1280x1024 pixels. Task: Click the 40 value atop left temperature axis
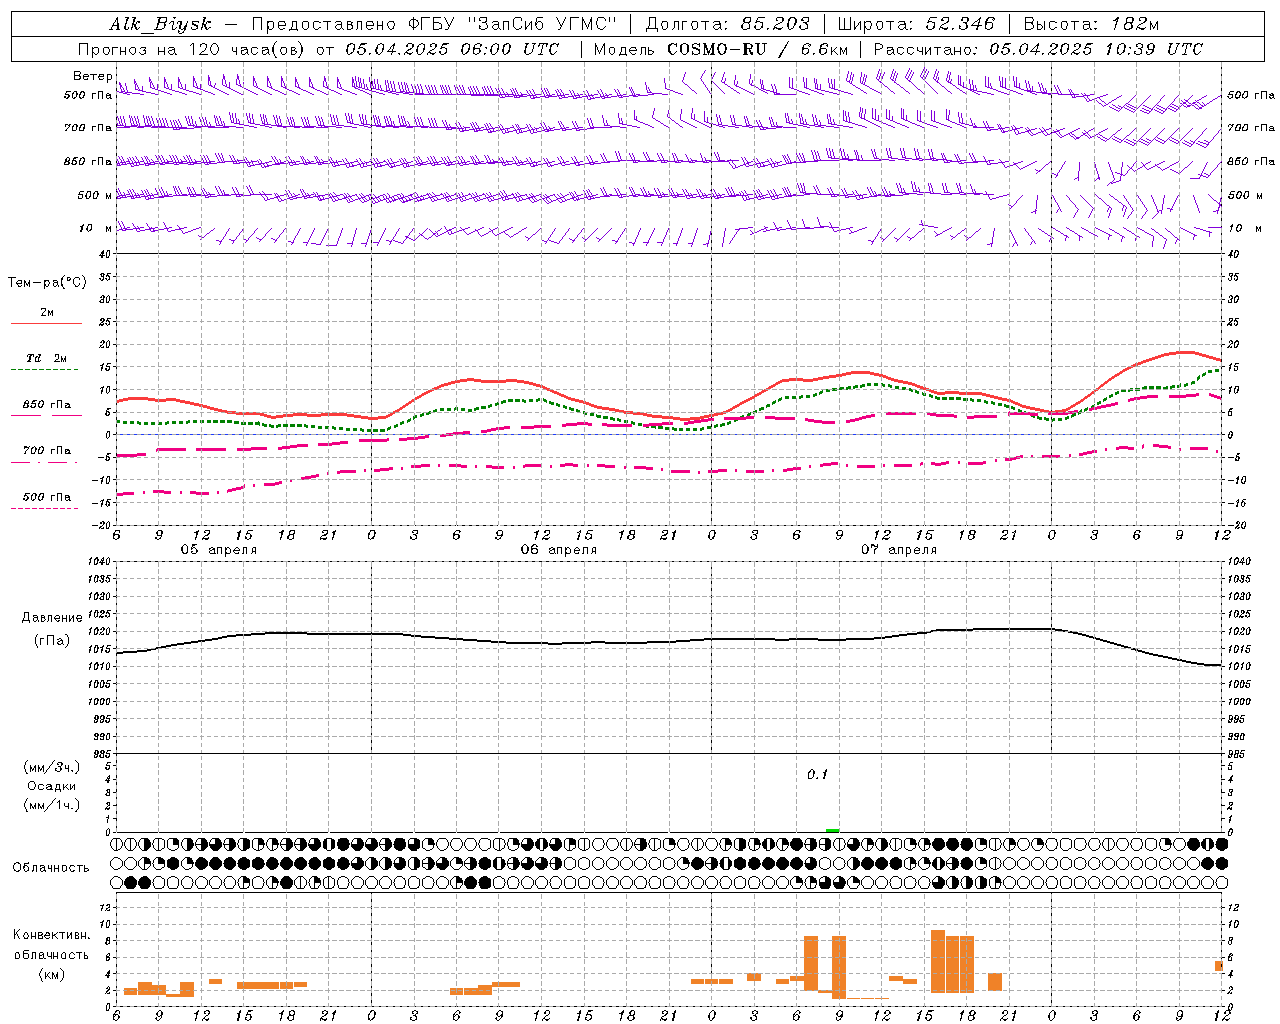pyautogui.click(x=105, y=254)
